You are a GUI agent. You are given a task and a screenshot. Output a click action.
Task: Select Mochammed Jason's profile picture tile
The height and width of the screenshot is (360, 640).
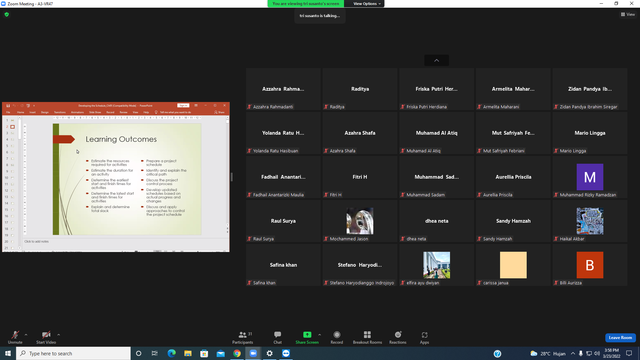(360, 221)
